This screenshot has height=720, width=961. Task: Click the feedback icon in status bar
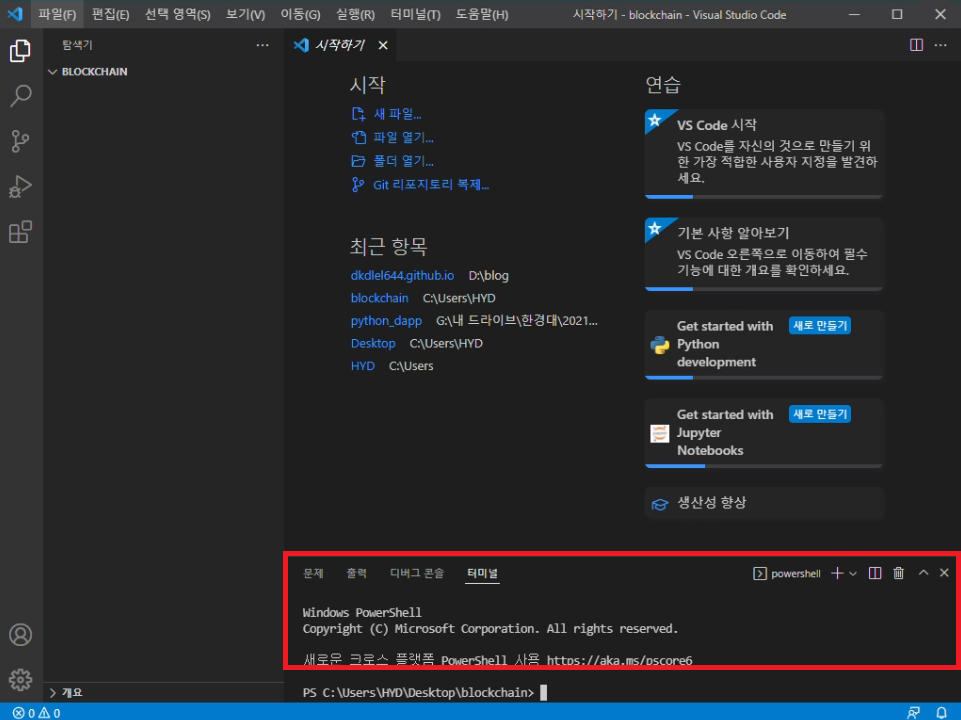pyautogui.click(x=913, y=713)
